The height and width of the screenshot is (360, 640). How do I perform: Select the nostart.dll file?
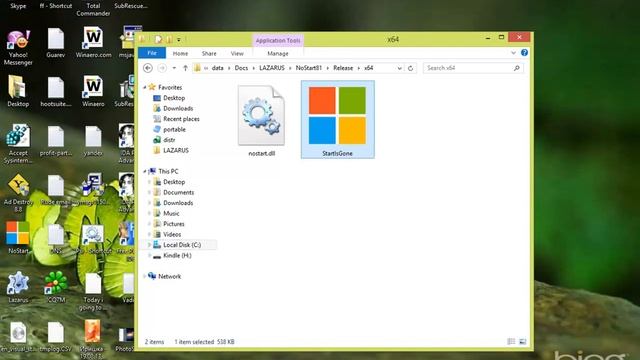tap(261, 121)
